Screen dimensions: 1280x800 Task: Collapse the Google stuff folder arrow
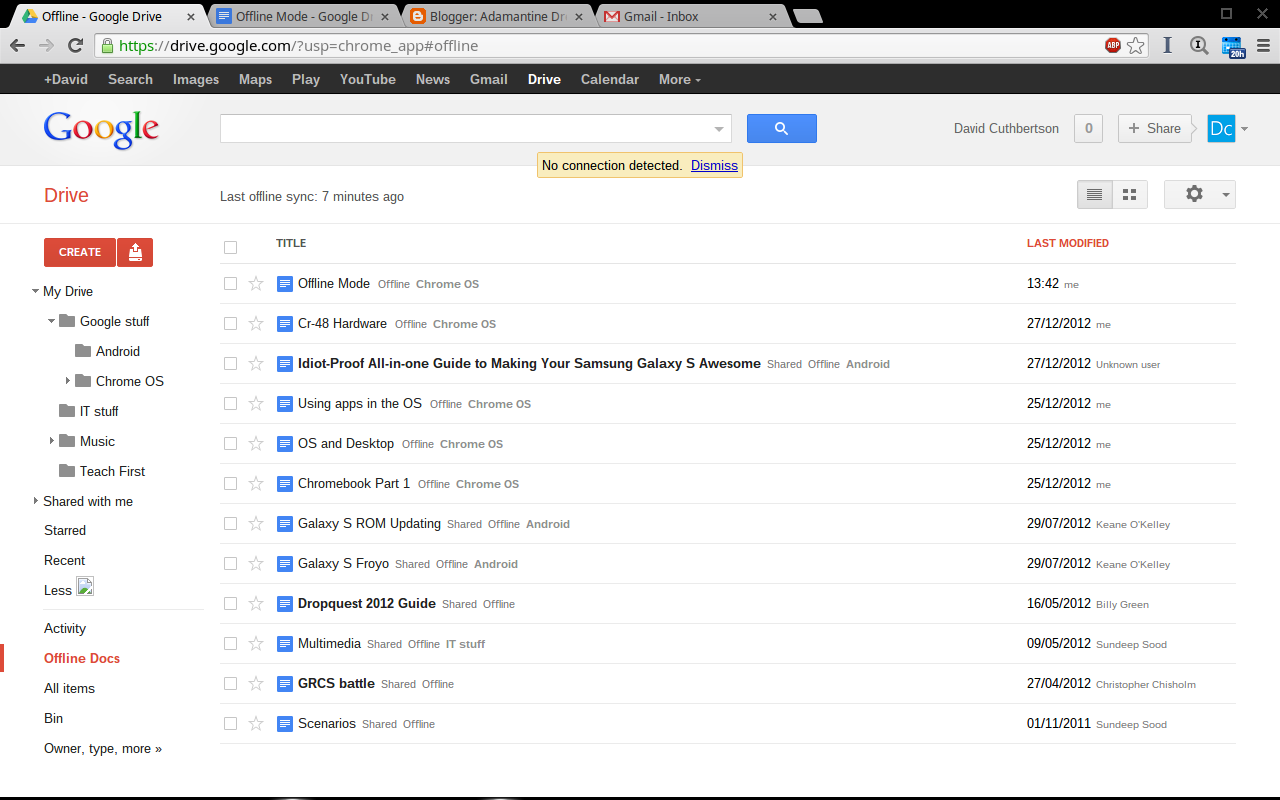pos(51,321)
